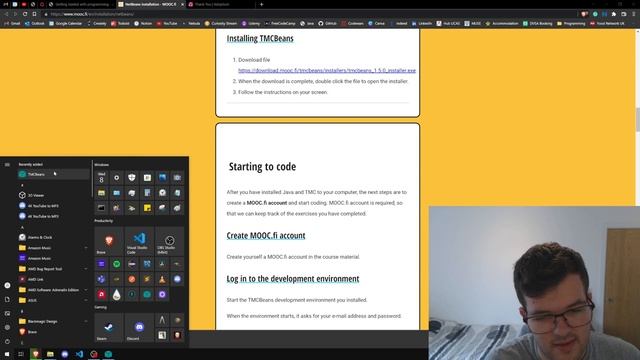Open the Discord tile under Gaming
The image size is (640, 360).
tap(139, 327)
